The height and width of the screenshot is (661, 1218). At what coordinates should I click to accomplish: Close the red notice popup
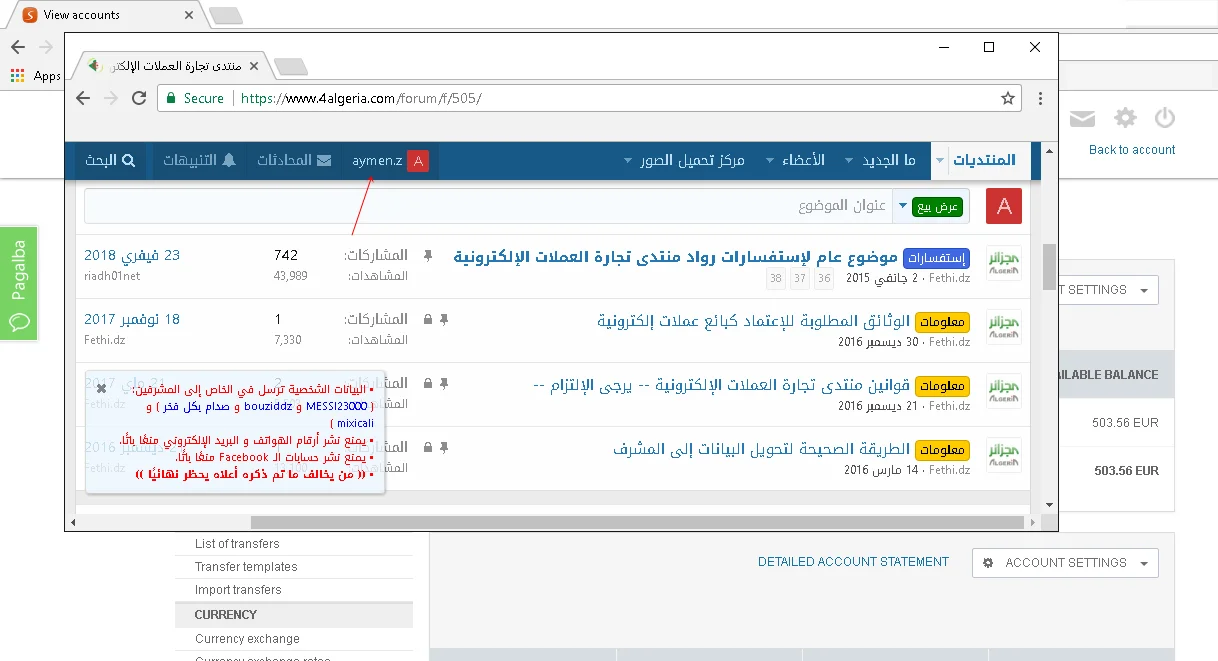tap(101, 388)
